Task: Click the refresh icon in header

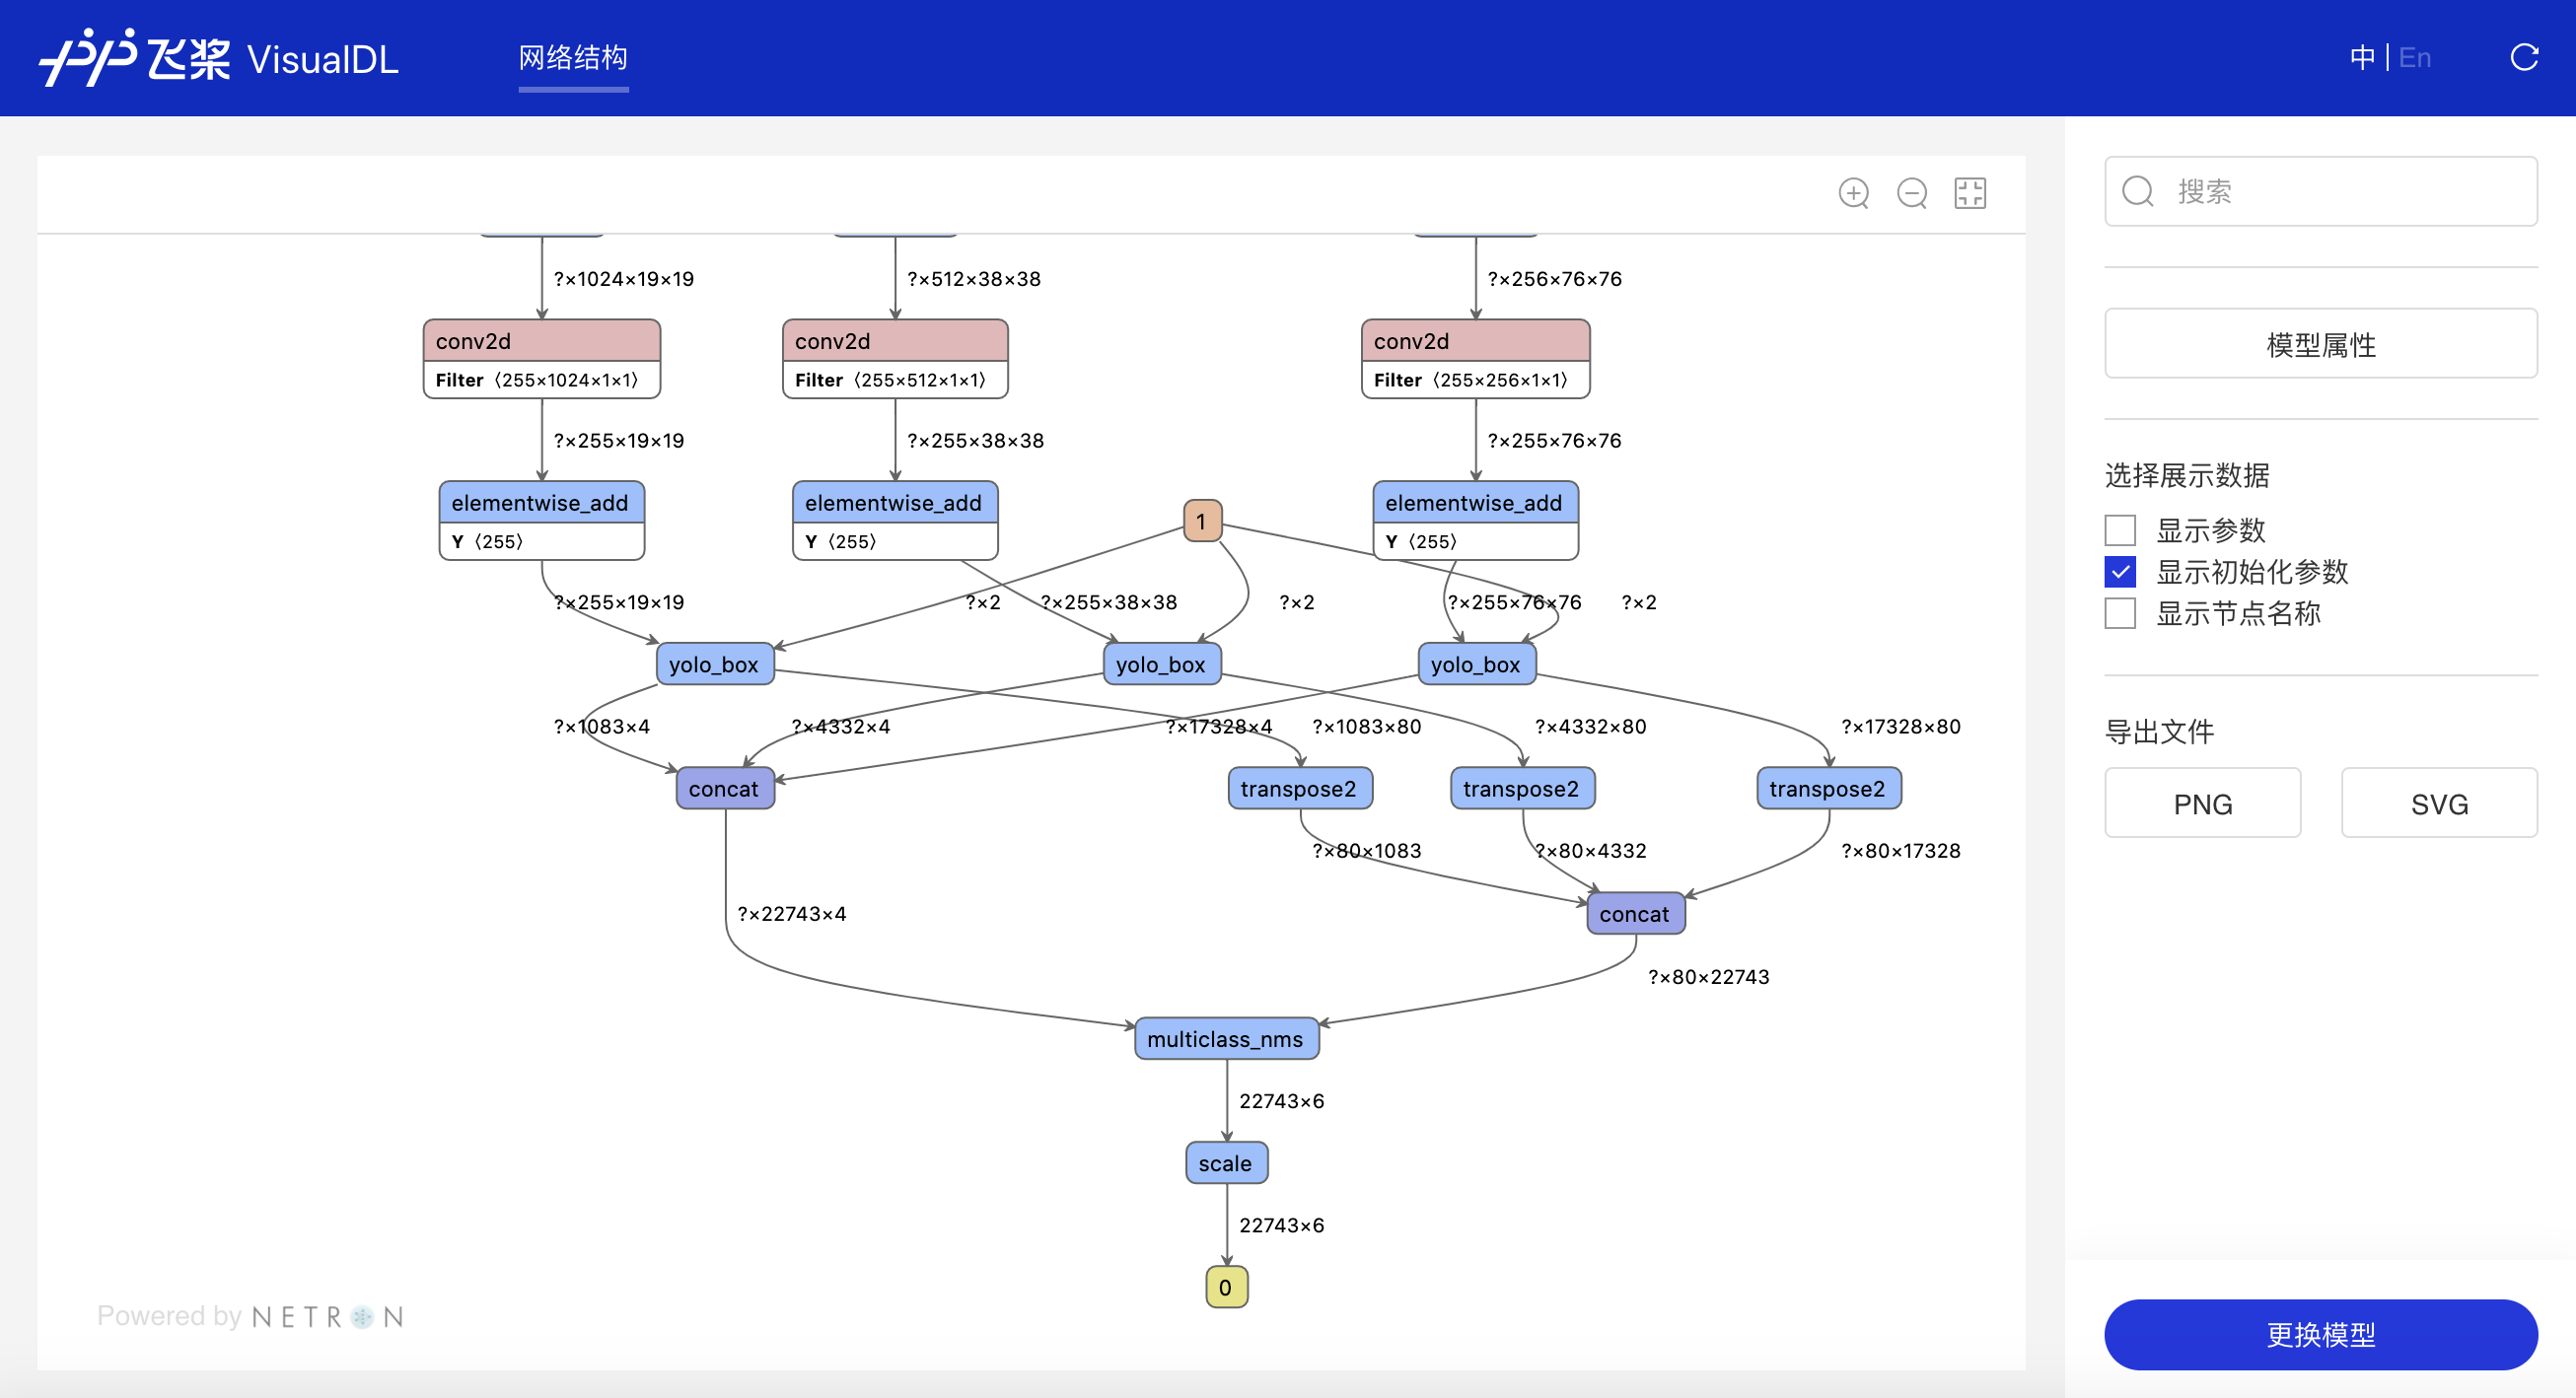Action: click(x=2523, y=58)
